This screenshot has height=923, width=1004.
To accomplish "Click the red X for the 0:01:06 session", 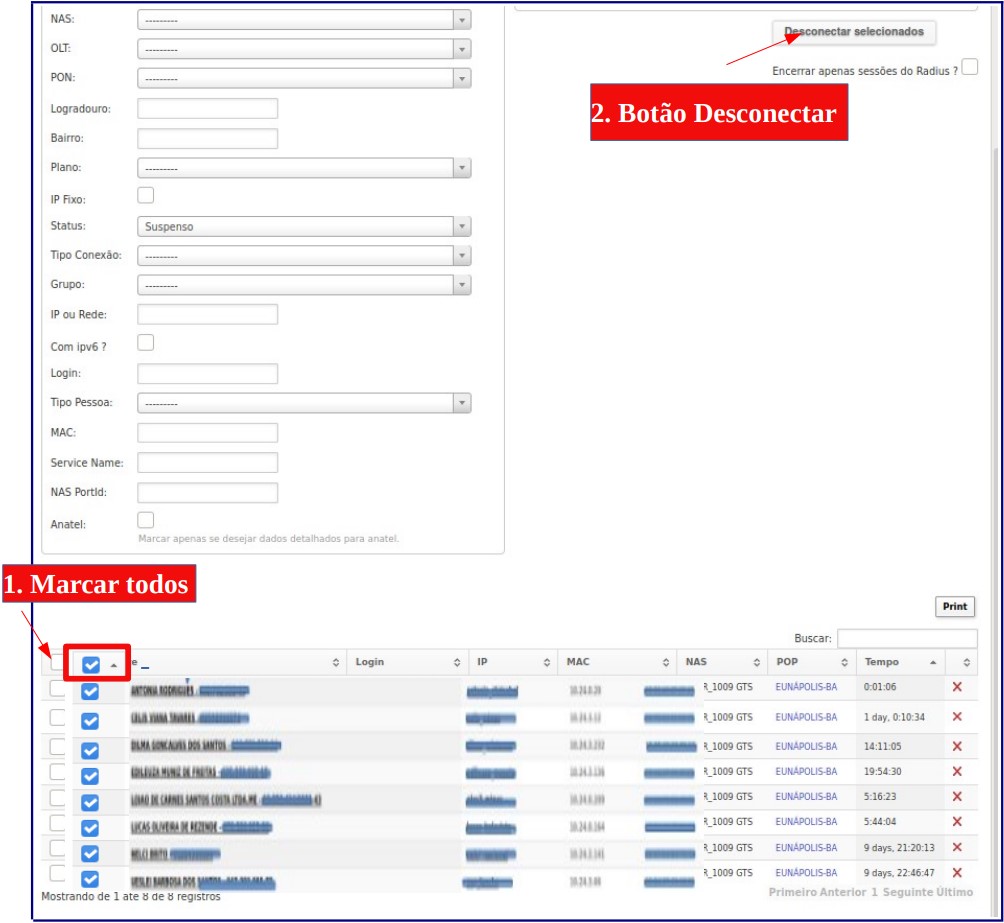I will click(957, 687).
